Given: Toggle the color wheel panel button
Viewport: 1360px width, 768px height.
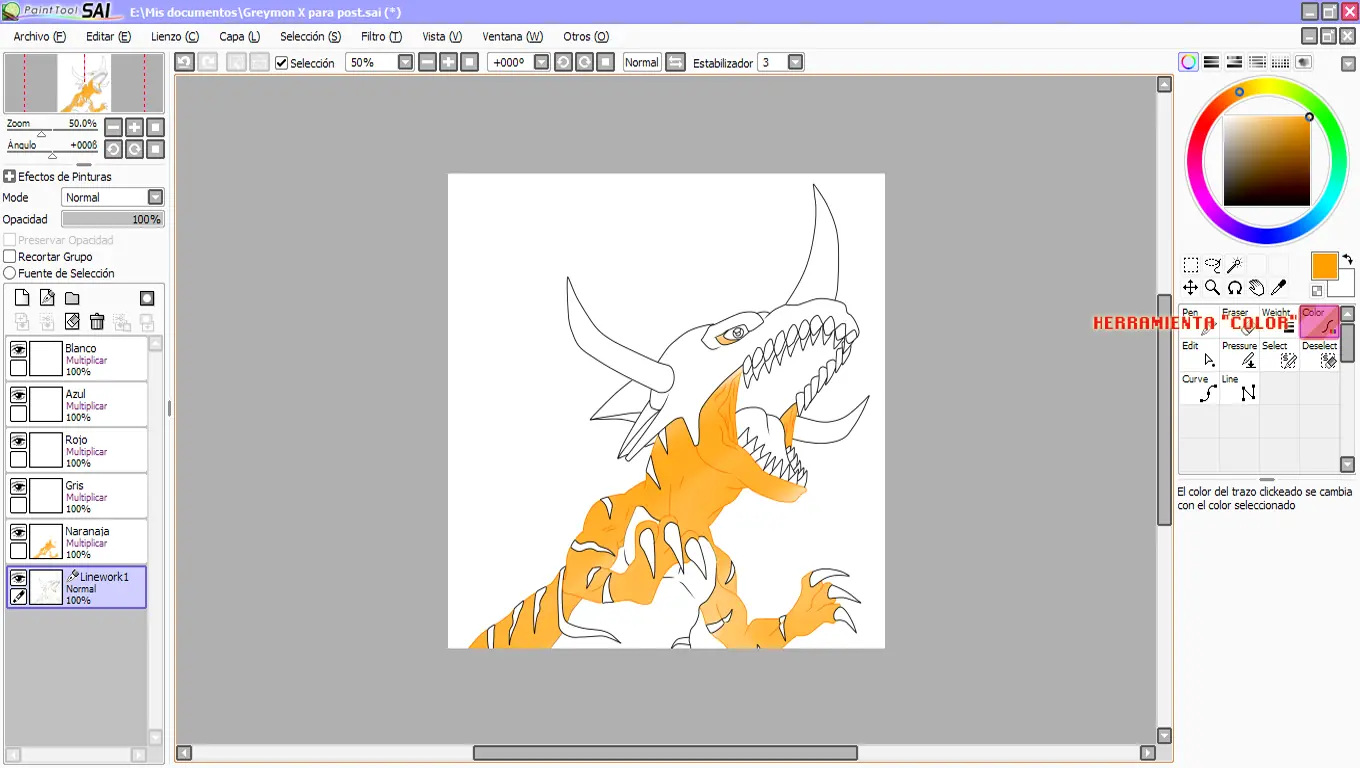Looking at the screenshot, I should [1188, 62].
